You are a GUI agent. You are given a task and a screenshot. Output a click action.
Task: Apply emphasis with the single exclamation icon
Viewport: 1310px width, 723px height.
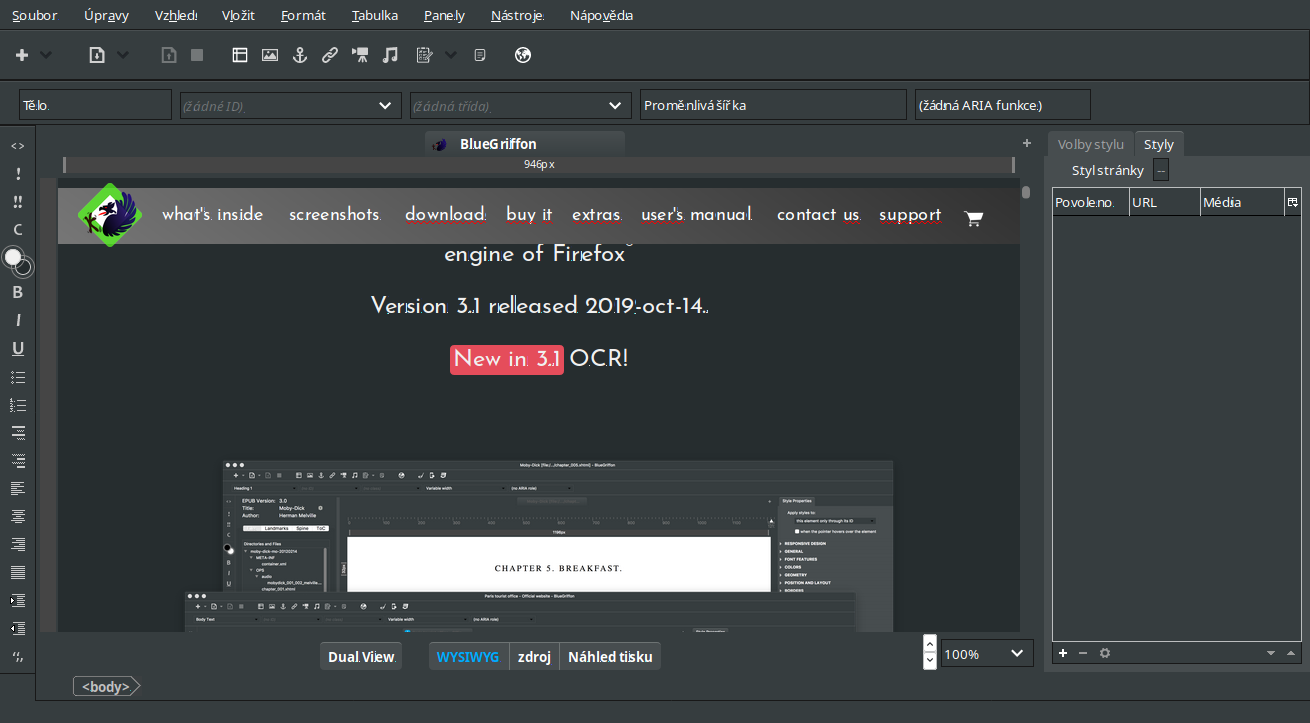click(18, 174)
